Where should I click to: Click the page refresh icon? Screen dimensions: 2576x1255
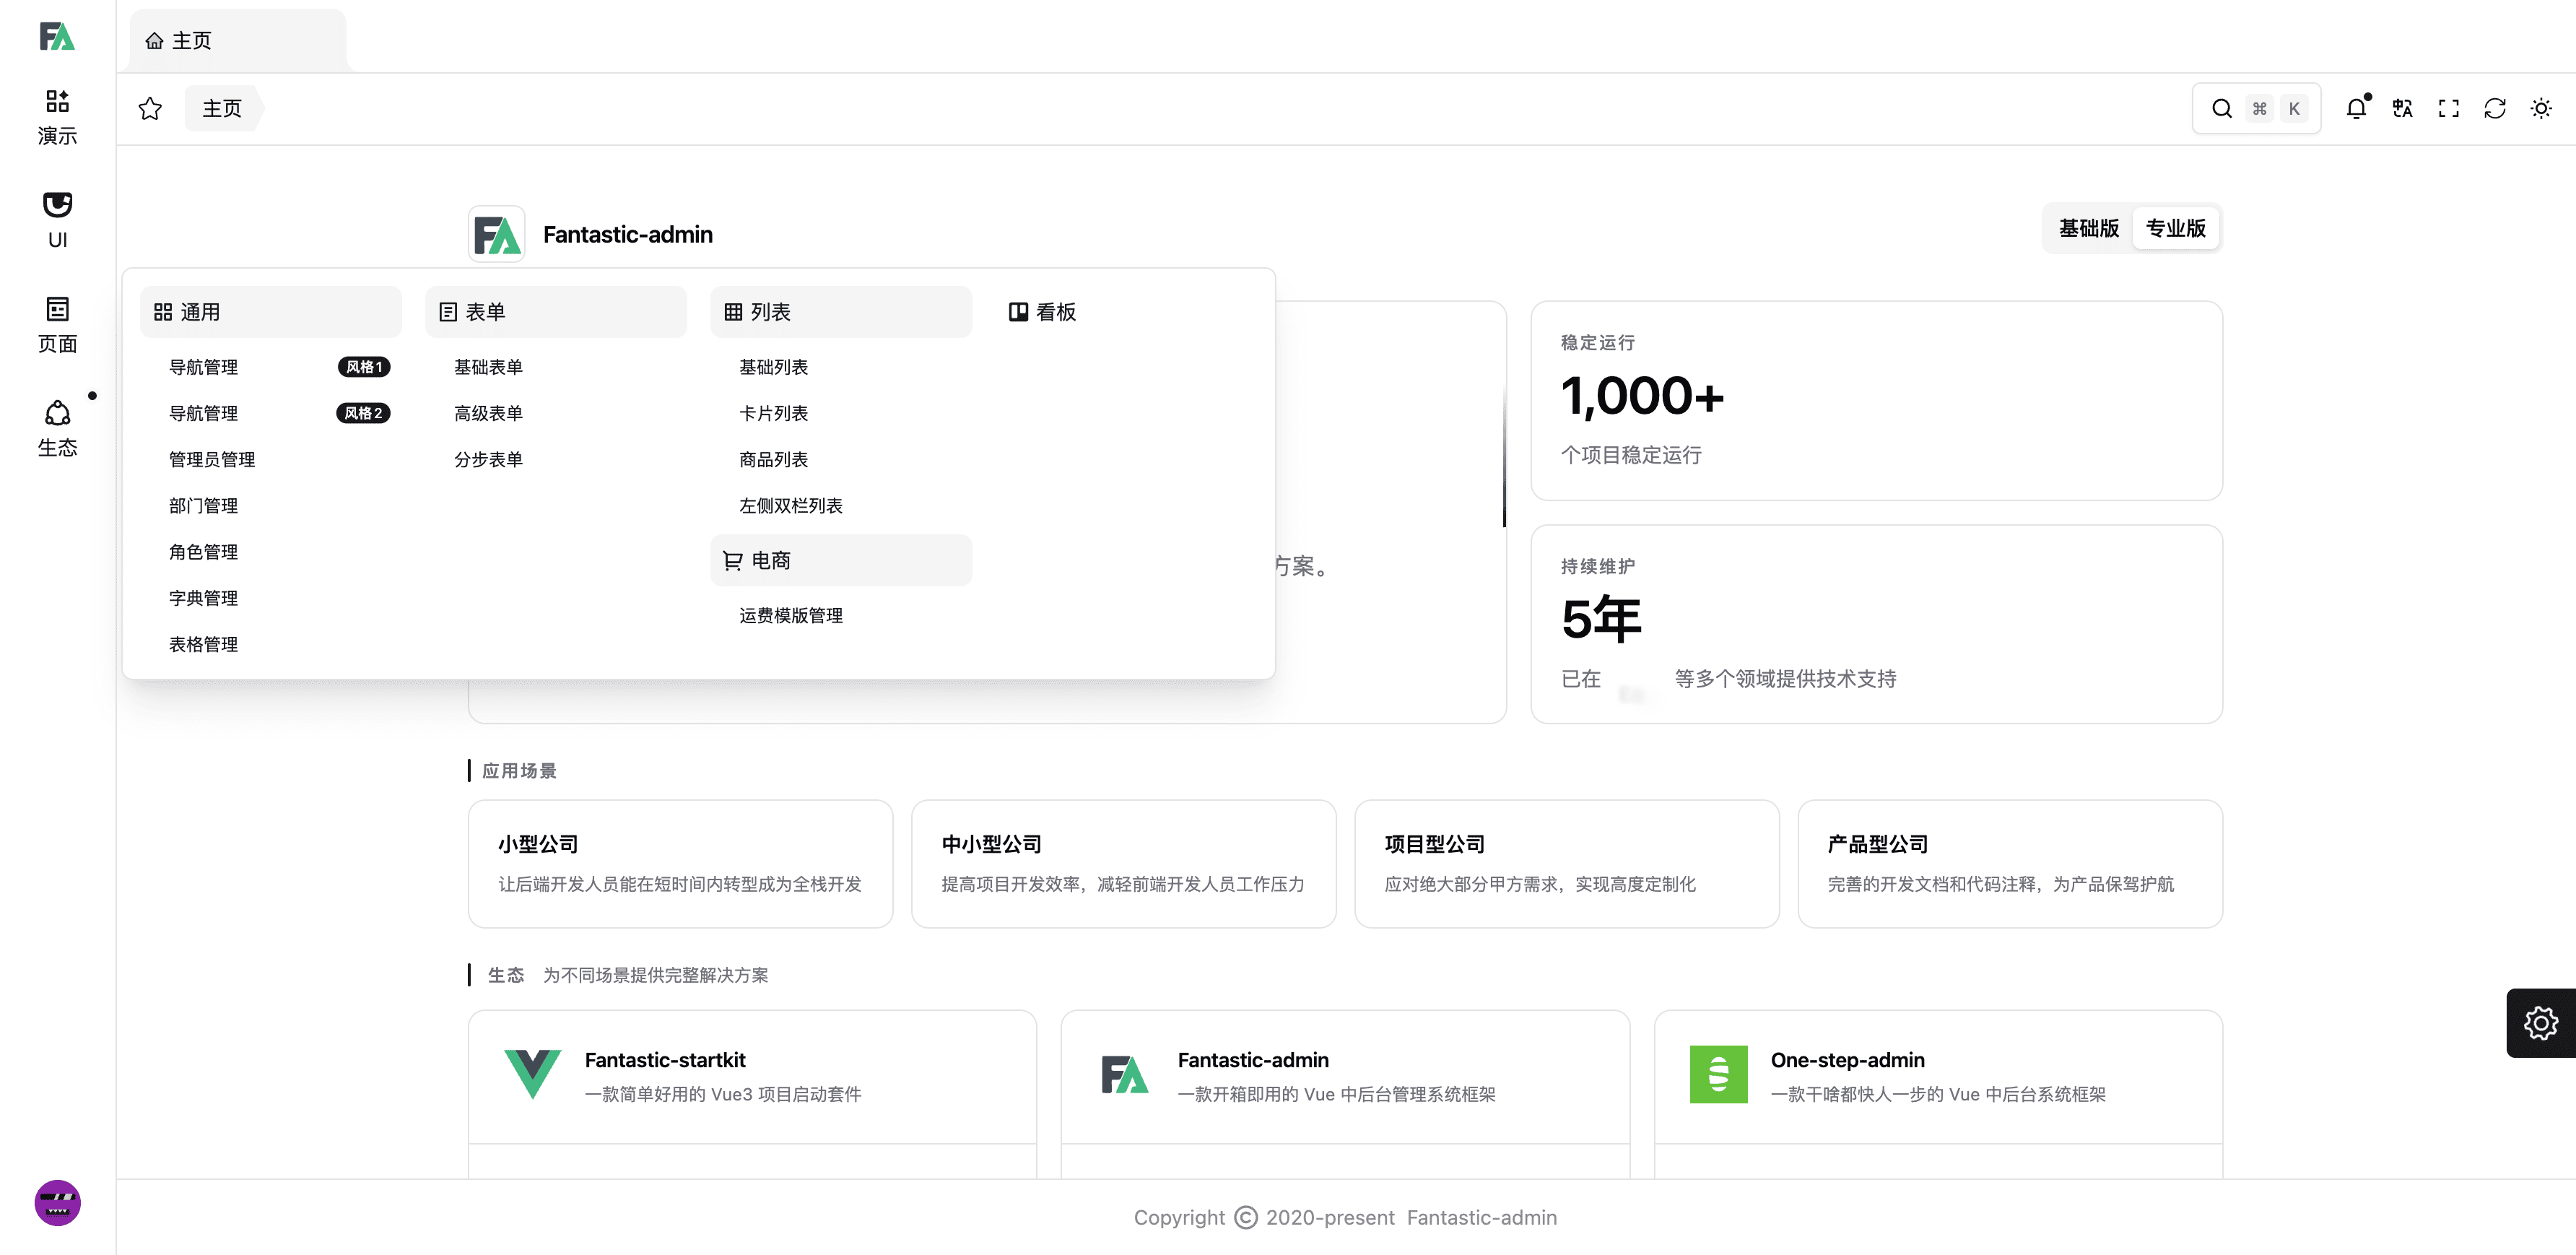(x=2494, y=109)
